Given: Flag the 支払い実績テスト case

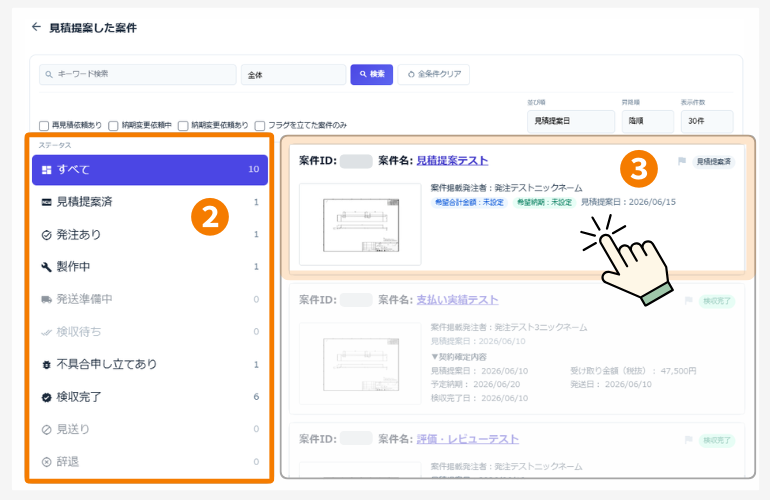Looking at the screenshot, I should (x=688, y=301).
